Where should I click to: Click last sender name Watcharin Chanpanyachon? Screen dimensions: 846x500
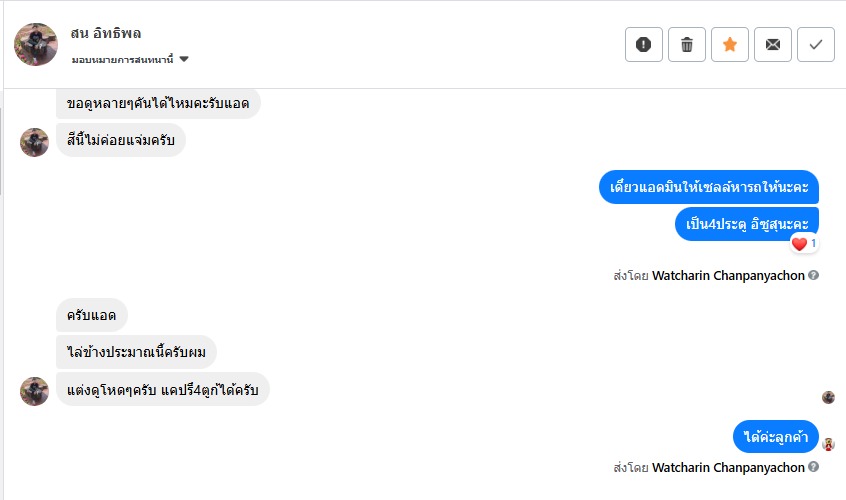[728, 467]
